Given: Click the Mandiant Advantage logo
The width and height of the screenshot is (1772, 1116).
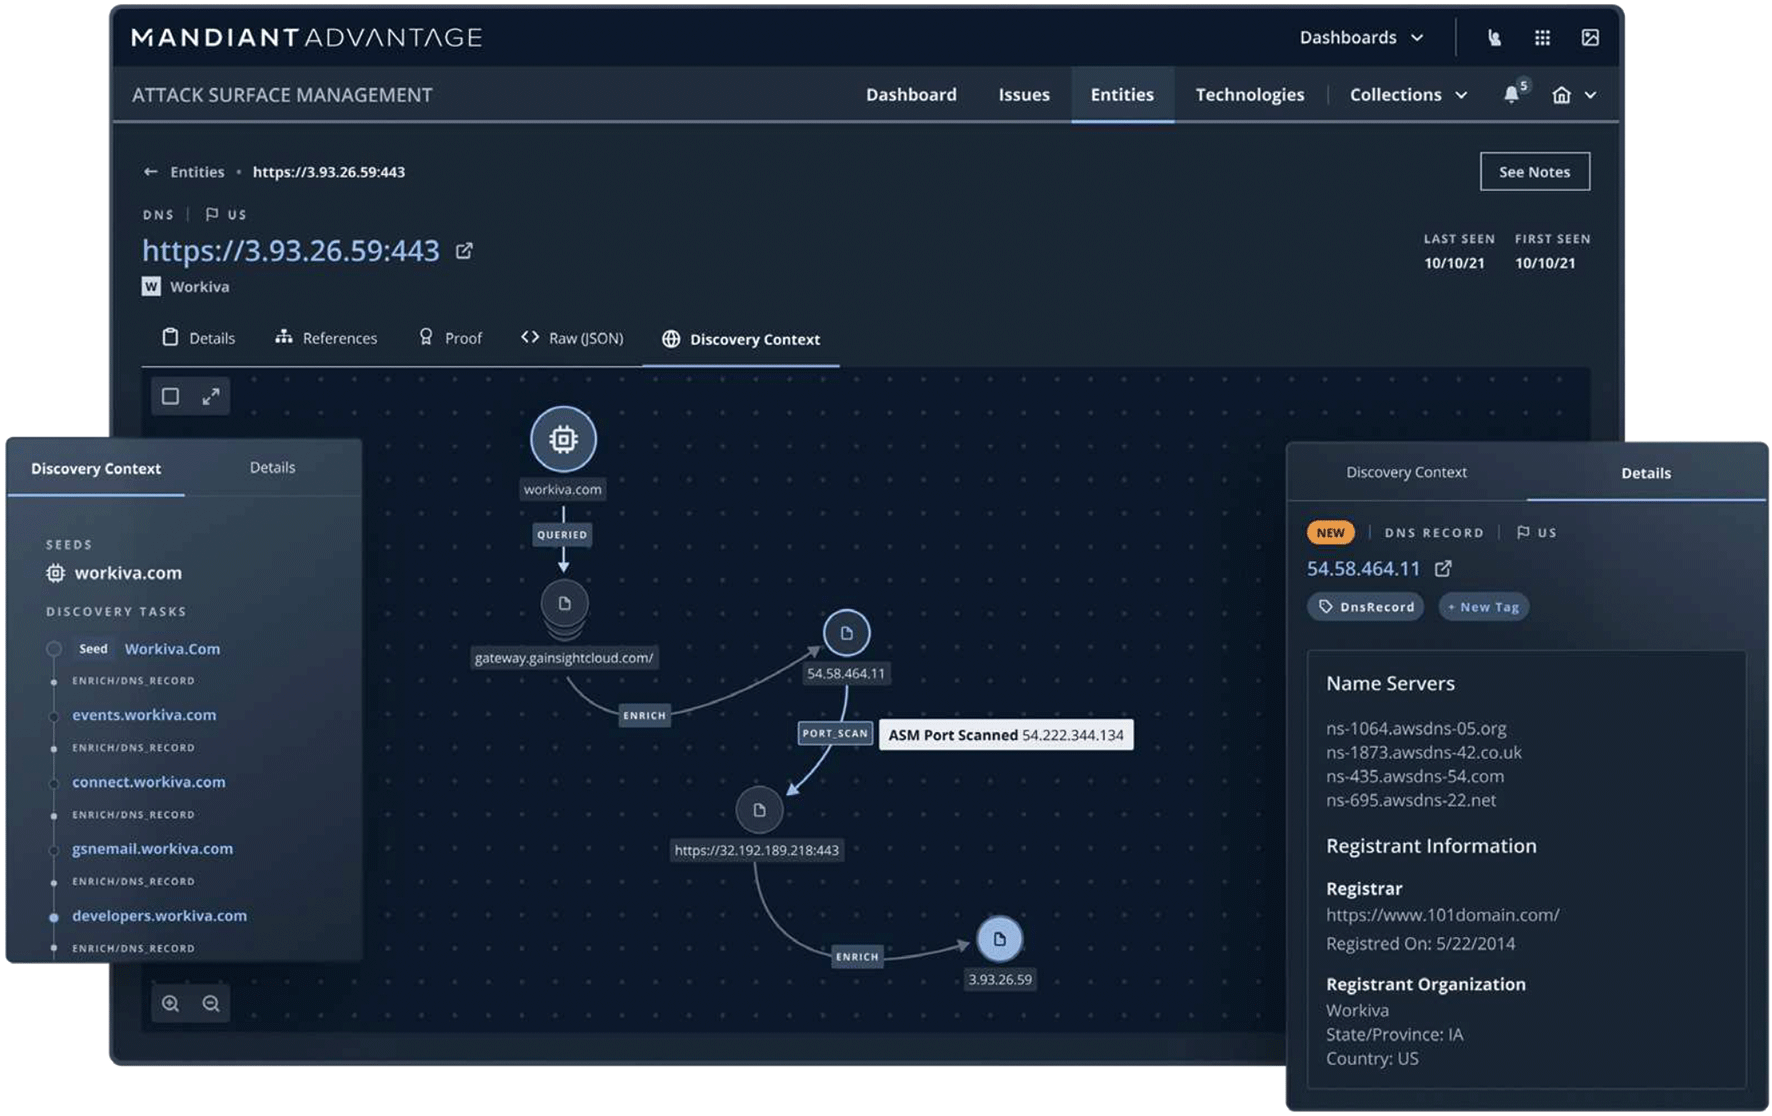Looking at the screenshot, I should 306,38.
